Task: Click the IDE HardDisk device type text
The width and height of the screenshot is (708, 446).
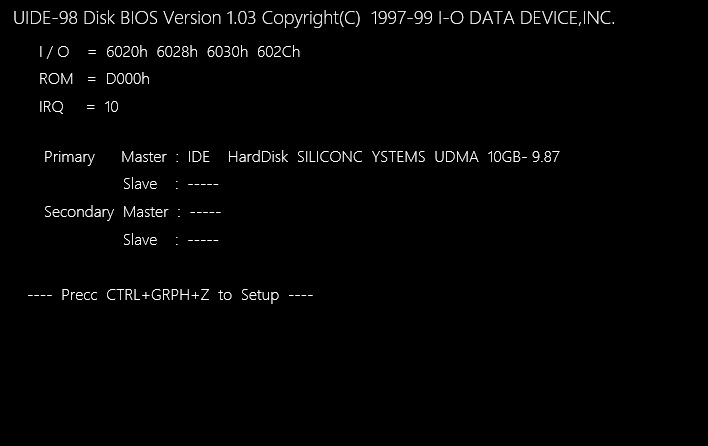Action: (238, 157)
